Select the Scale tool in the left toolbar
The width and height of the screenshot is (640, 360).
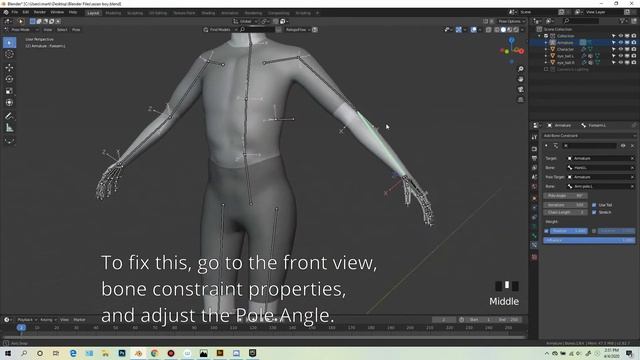pyautogui.click(x=9, y=91)
